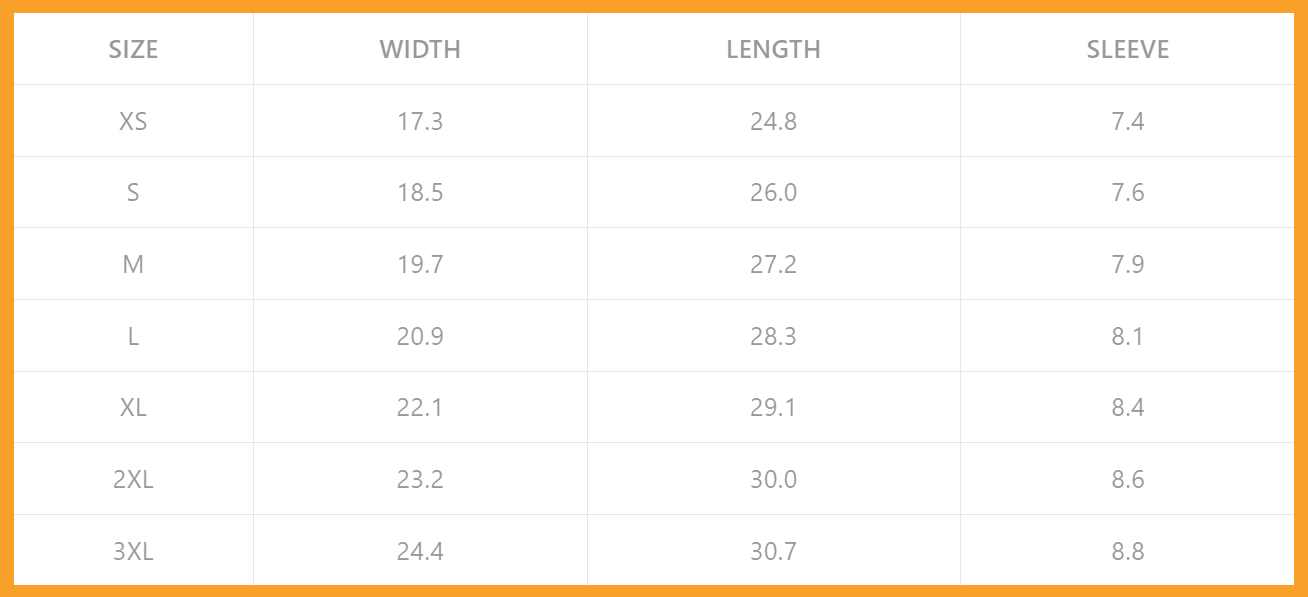1308x597 pixels.
Task: Click the 24.4 width value for 3XL
Action: coord(420,551)
